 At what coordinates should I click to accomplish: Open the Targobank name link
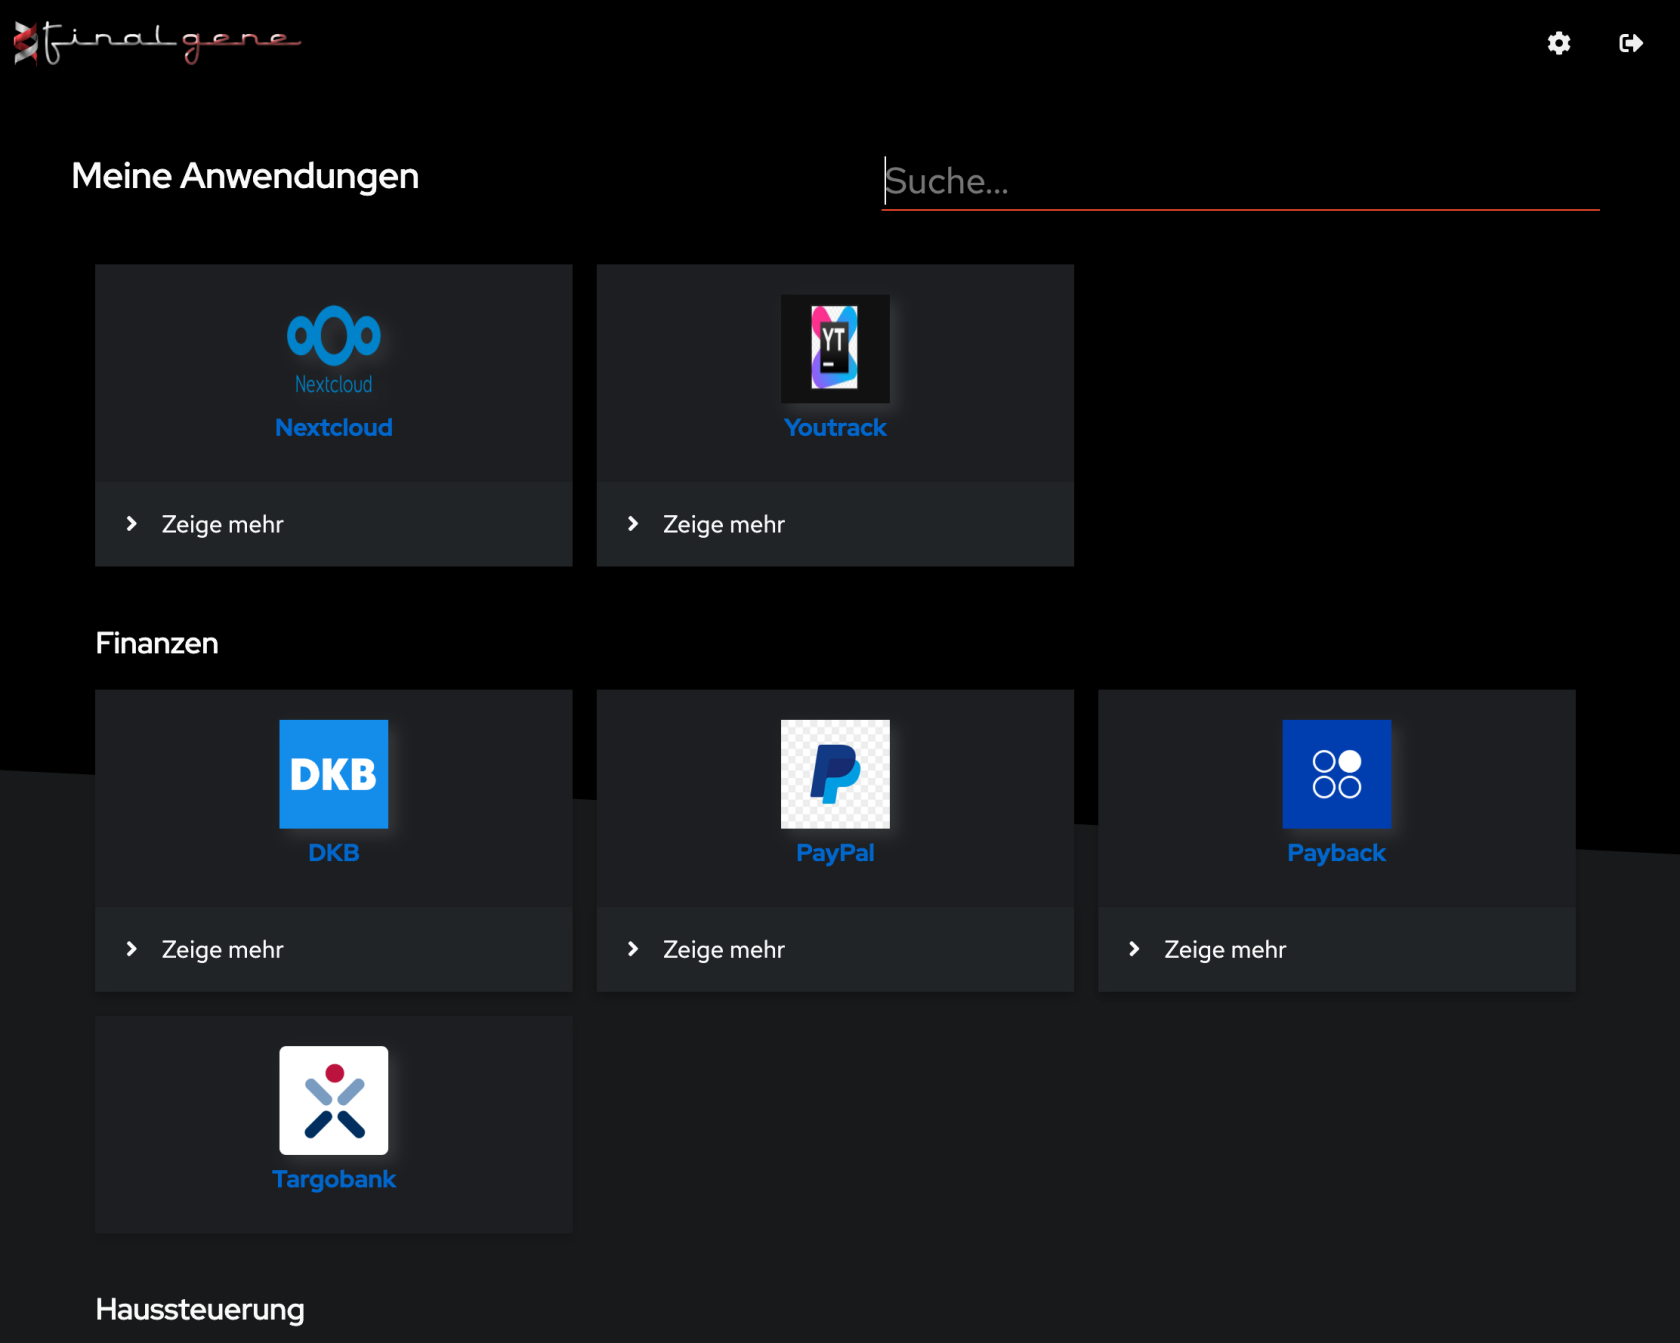coord(333,1179)
